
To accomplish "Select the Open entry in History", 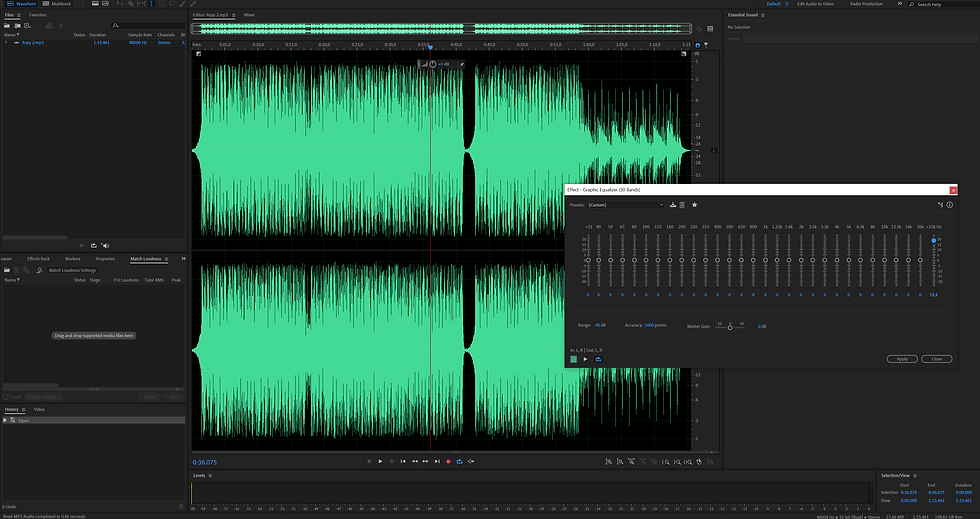I will tap(94, 420).
